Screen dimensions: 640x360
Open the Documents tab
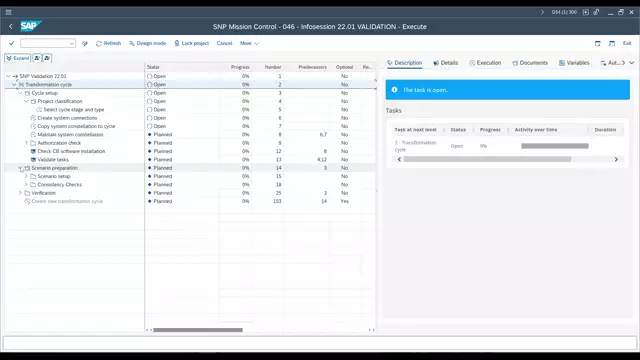[530, 63]
